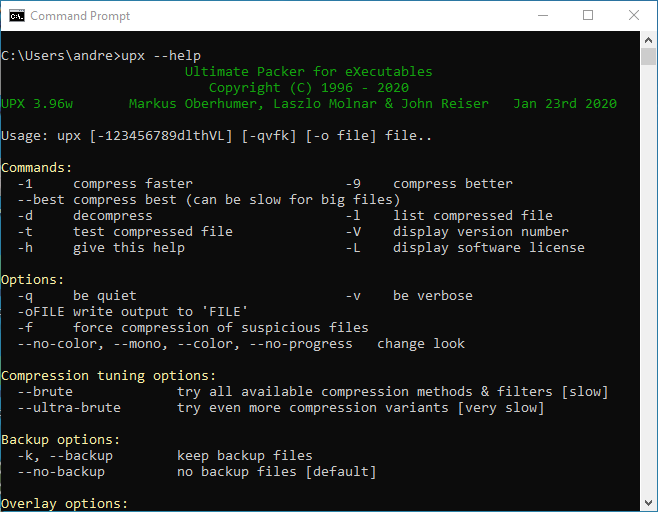The image size is (658, 512).
Task: Click 'Ultimate Packer for eXecutables' heading
Action: click(308, 72)
